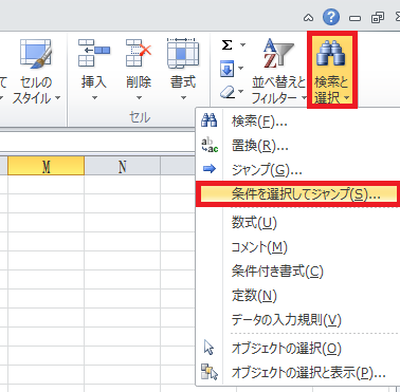Screen dimensions: 400x392
Task: Click the blue Help question mark icon
Action: pos(331,17)
